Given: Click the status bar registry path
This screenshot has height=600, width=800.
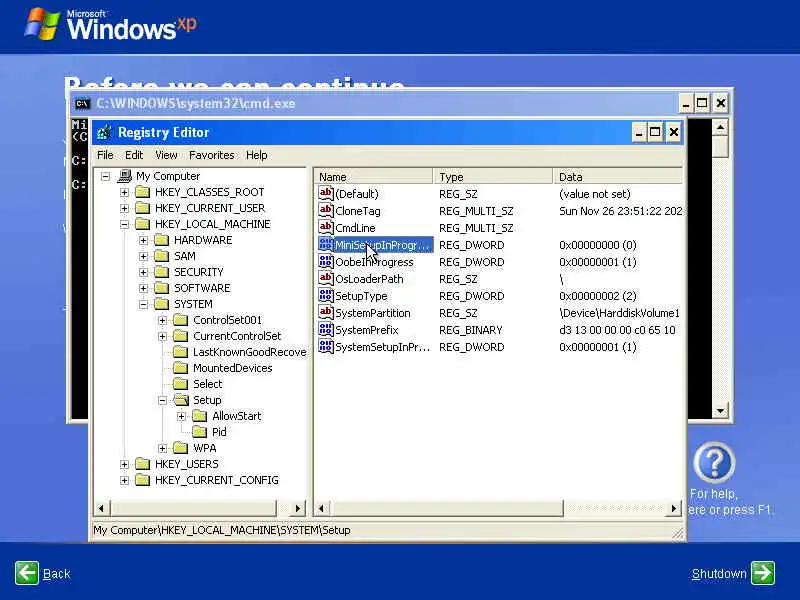Looking at the screenshot, I should pos(222,530).
